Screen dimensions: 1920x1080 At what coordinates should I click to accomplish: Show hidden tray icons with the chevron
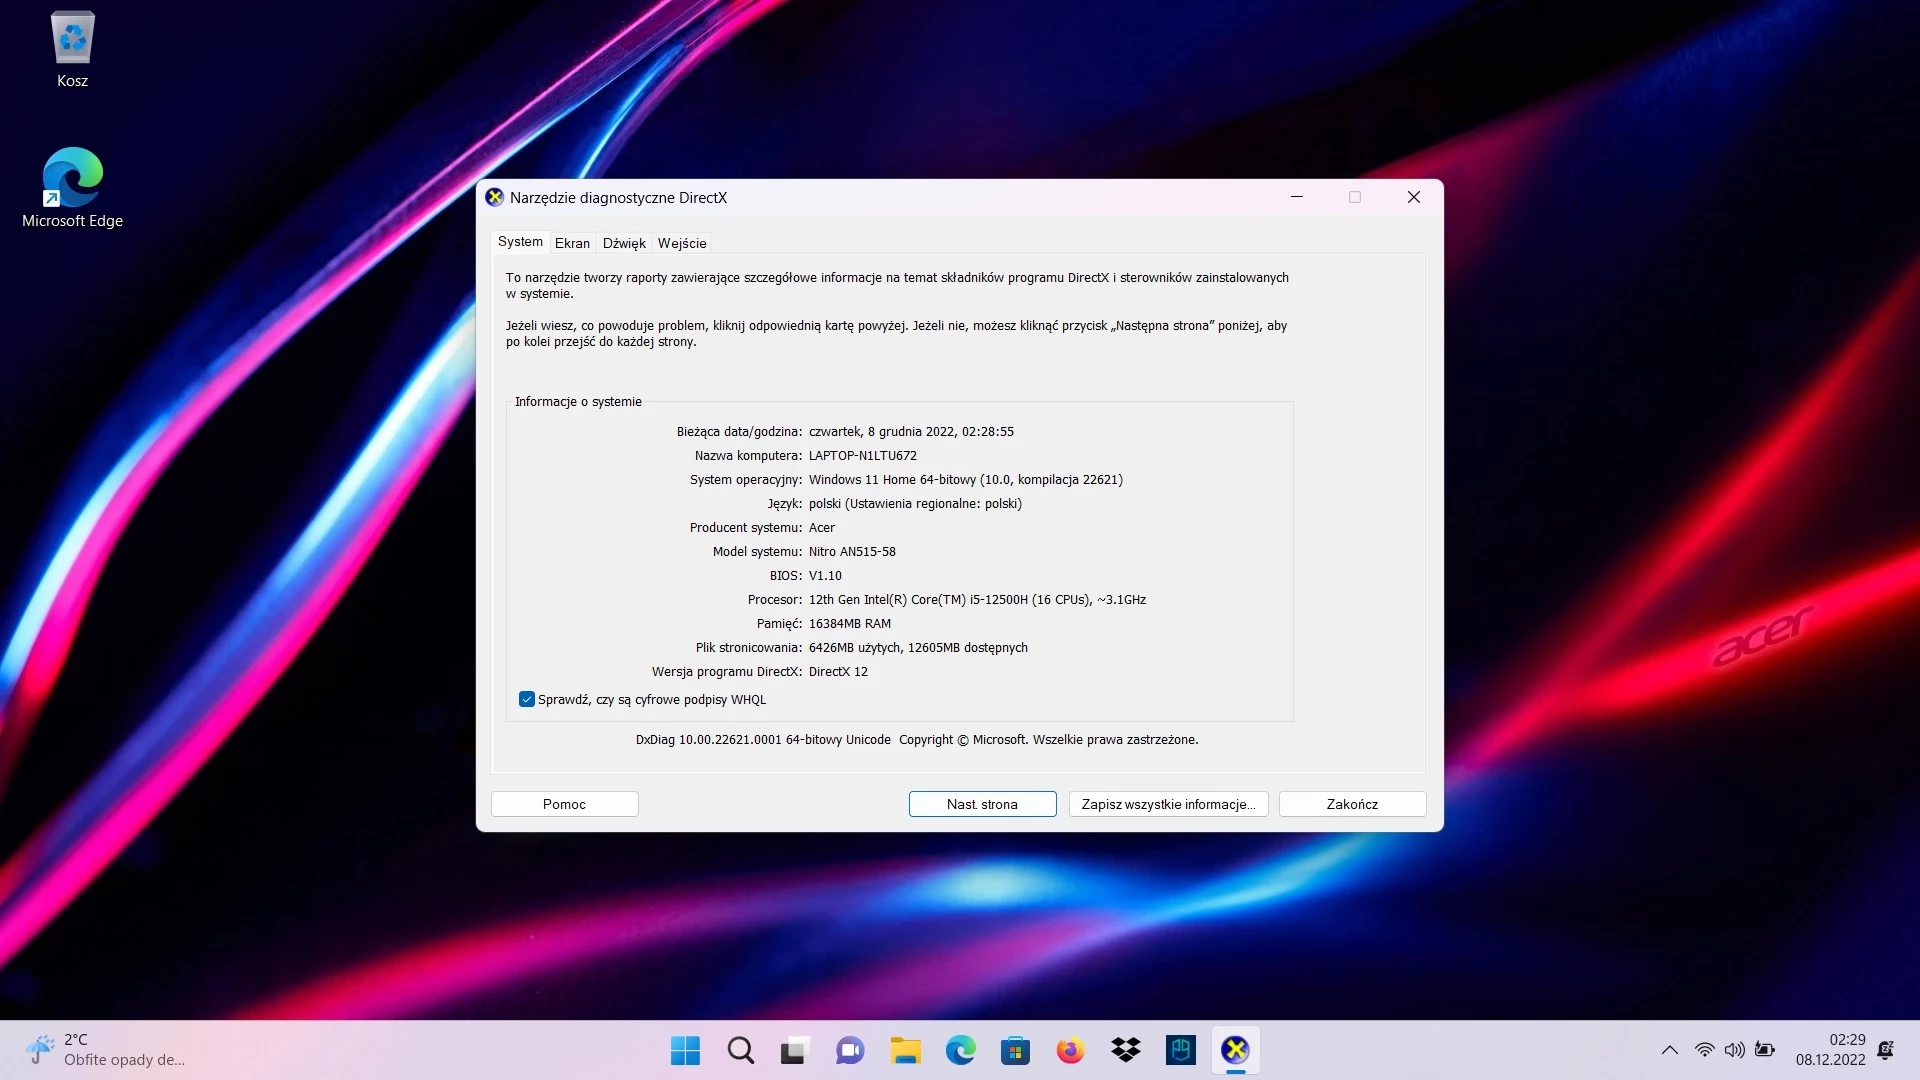1669,1050
